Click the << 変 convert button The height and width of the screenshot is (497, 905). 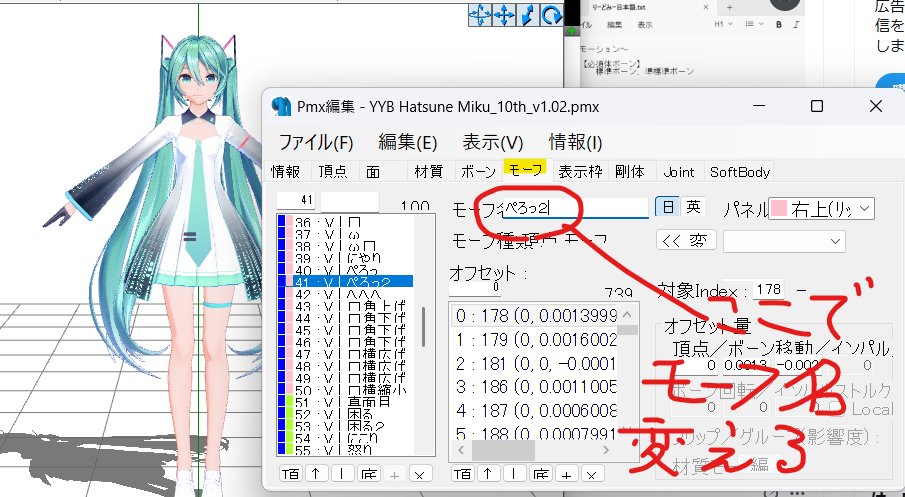click(x=686, y=240)
